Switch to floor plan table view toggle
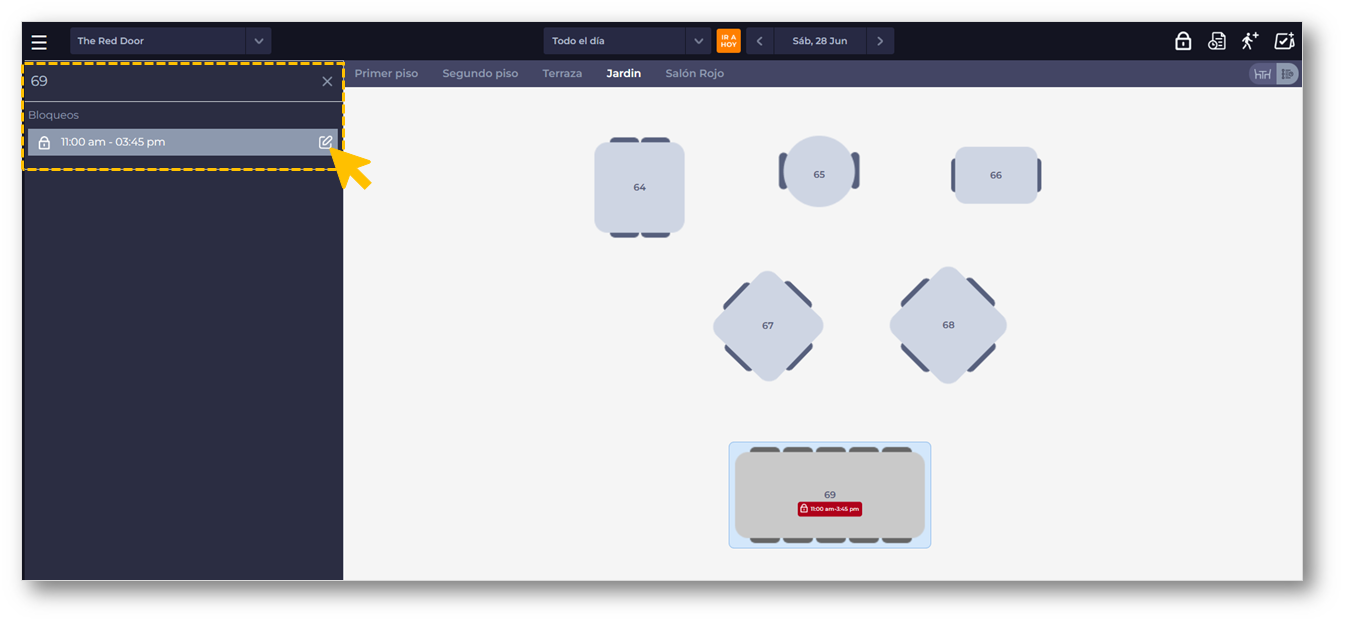The height and width of the screenshot is (623, 1345). [1263, 74]
